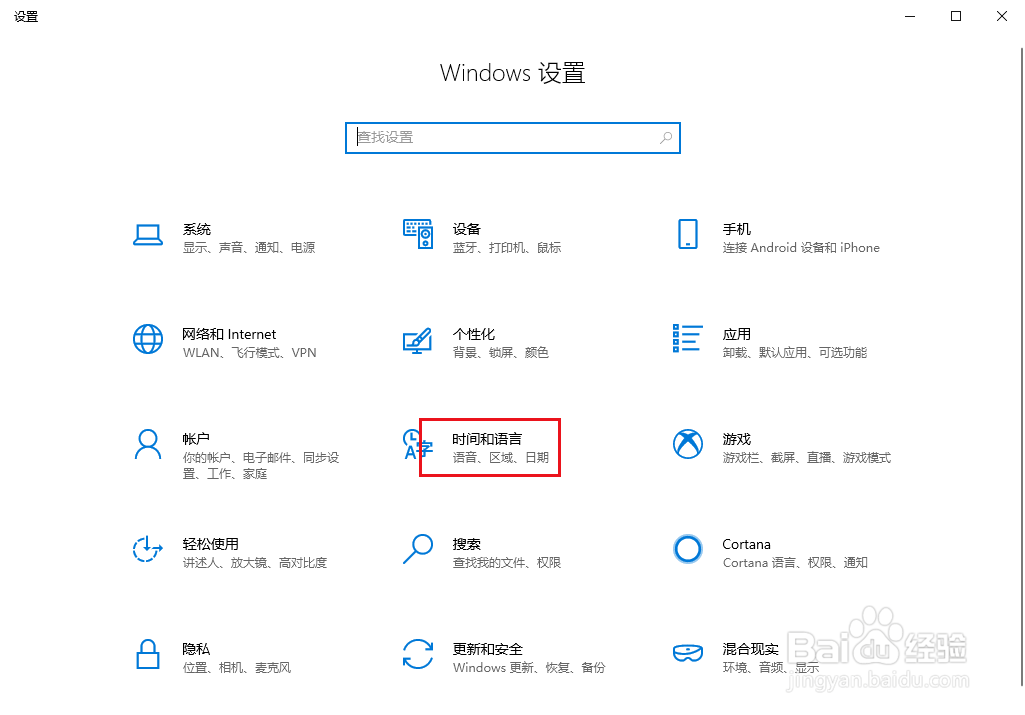This screenshot has height=715, width=1025.
Task: Open the 帐户 settings title
Action: pos(196,439)
